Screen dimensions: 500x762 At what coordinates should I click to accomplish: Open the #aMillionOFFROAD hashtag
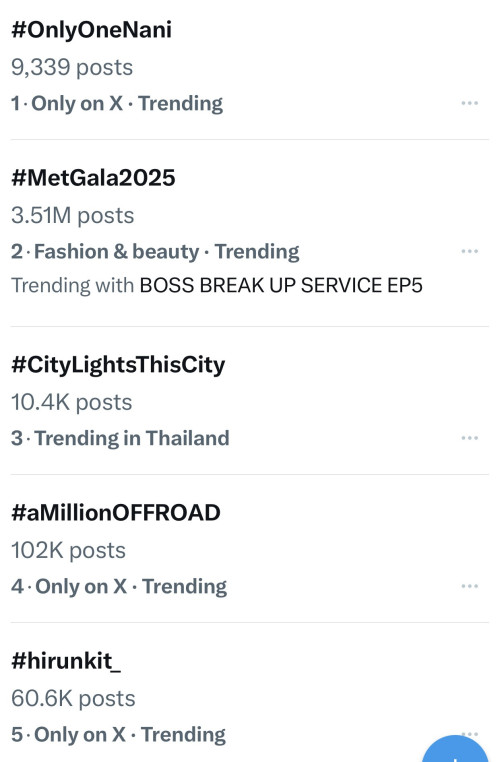pyautogui.click(x=116, y=513)
